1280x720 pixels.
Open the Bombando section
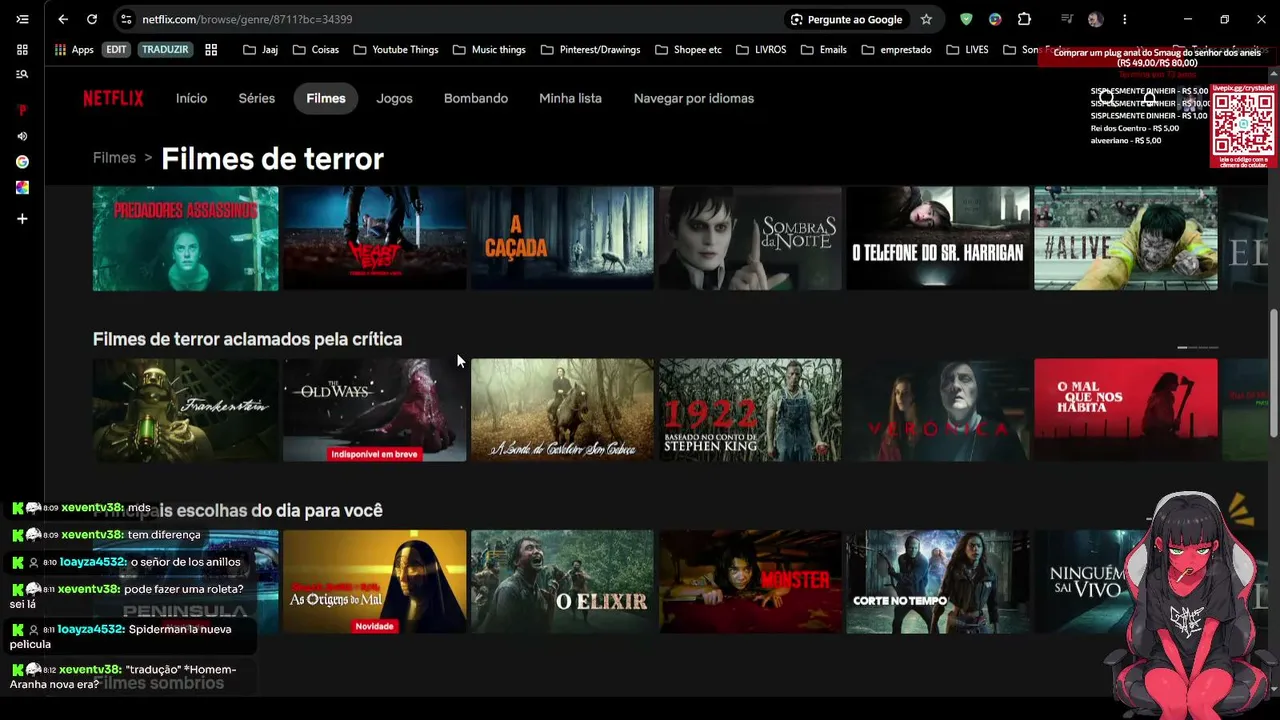point(476,98)
